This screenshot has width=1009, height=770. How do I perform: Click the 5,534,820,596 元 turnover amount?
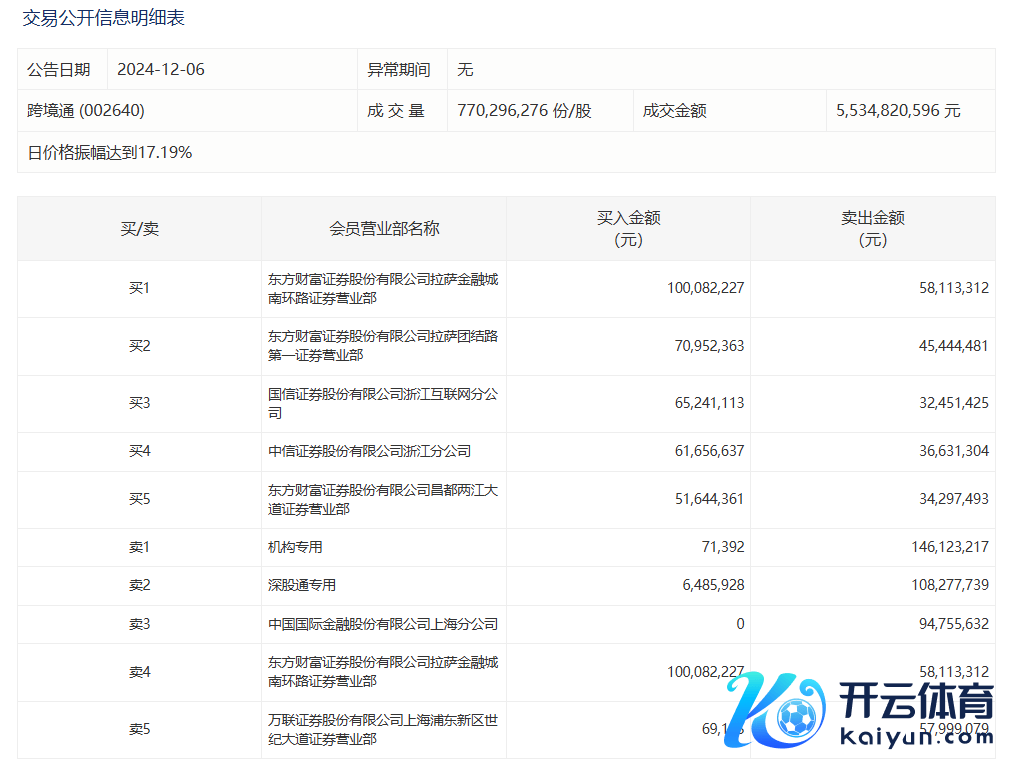pos(898,111)
